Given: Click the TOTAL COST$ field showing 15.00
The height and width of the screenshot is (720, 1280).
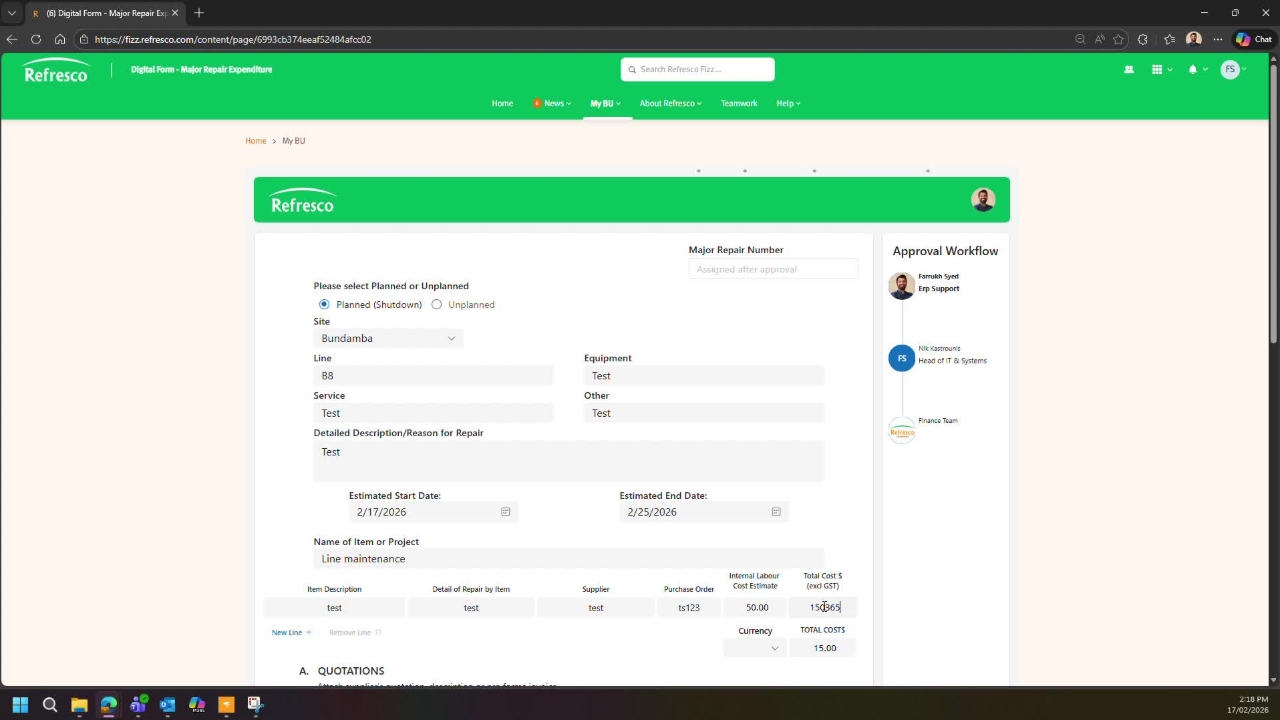Looking at the screenshot, I should coord(825,648).
